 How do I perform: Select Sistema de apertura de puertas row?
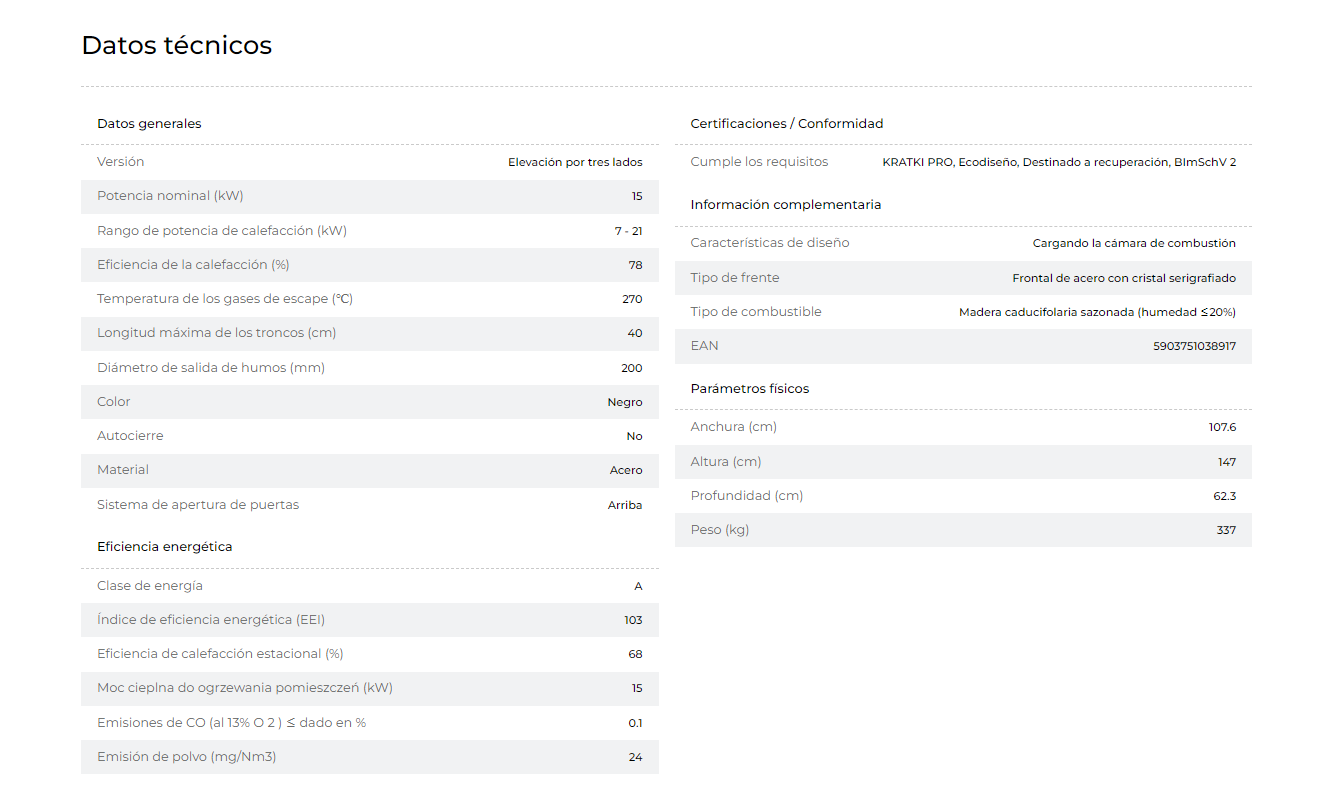(370, 505)
